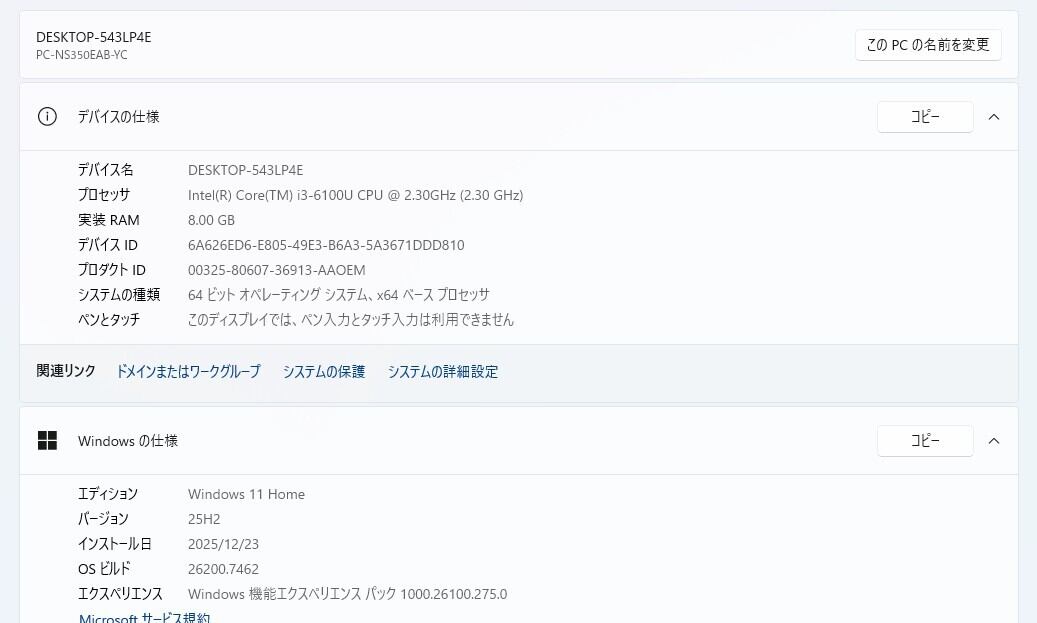
Task: Select version value 25H2
Action: 204,520
